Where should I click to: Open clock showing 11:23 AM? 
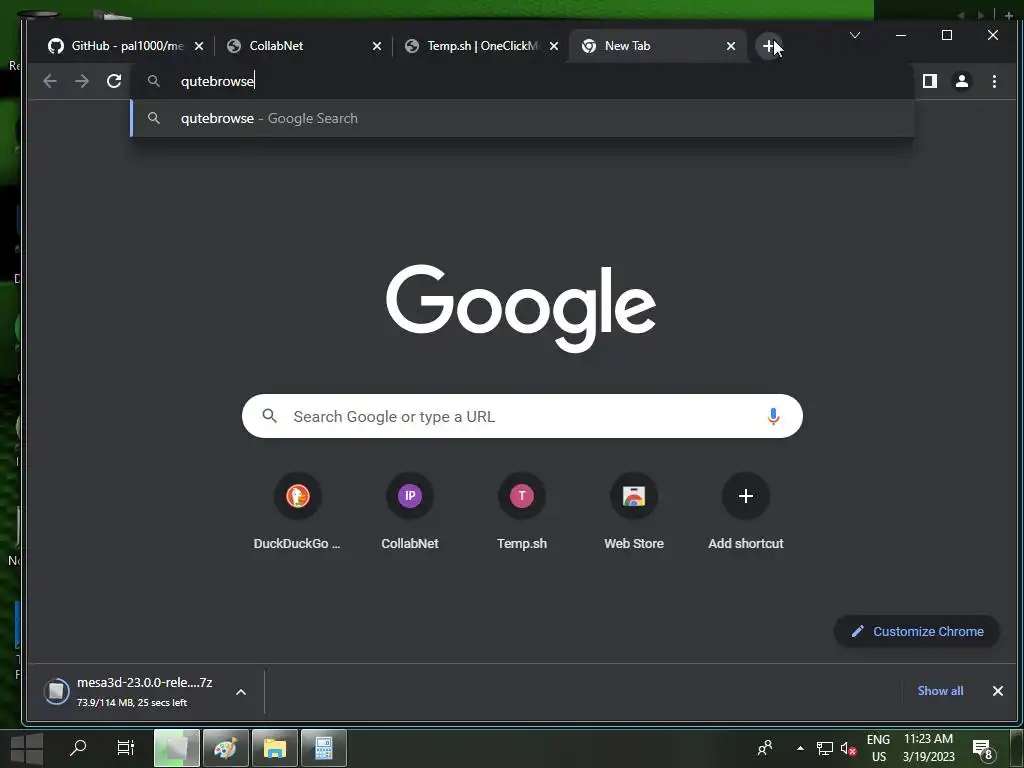pyautogui.click(x=929, y=748)
